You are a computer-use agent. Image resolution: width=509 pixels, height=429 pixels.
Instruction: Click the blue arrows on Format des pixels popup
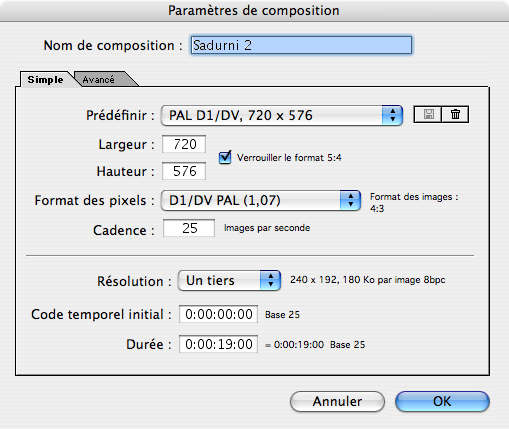[350, 200]
